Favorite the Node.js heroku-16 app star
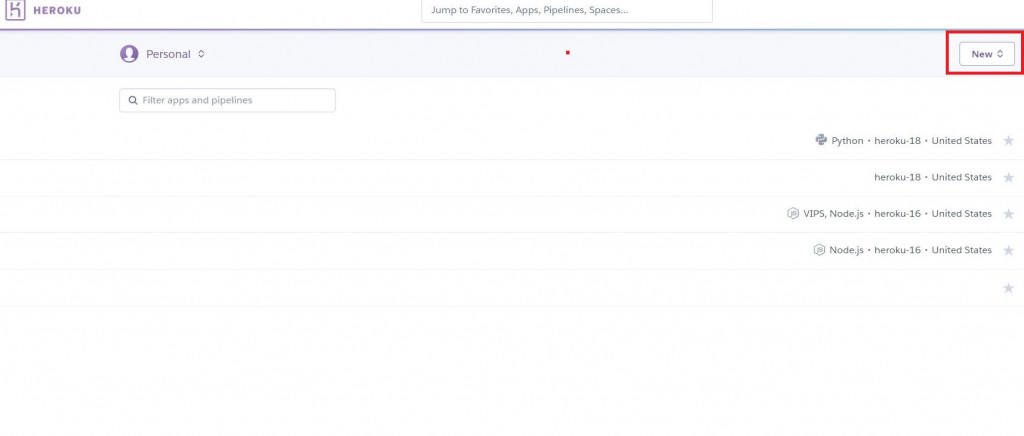This screenshot has width=1024, height=436. pos(1008,251)
